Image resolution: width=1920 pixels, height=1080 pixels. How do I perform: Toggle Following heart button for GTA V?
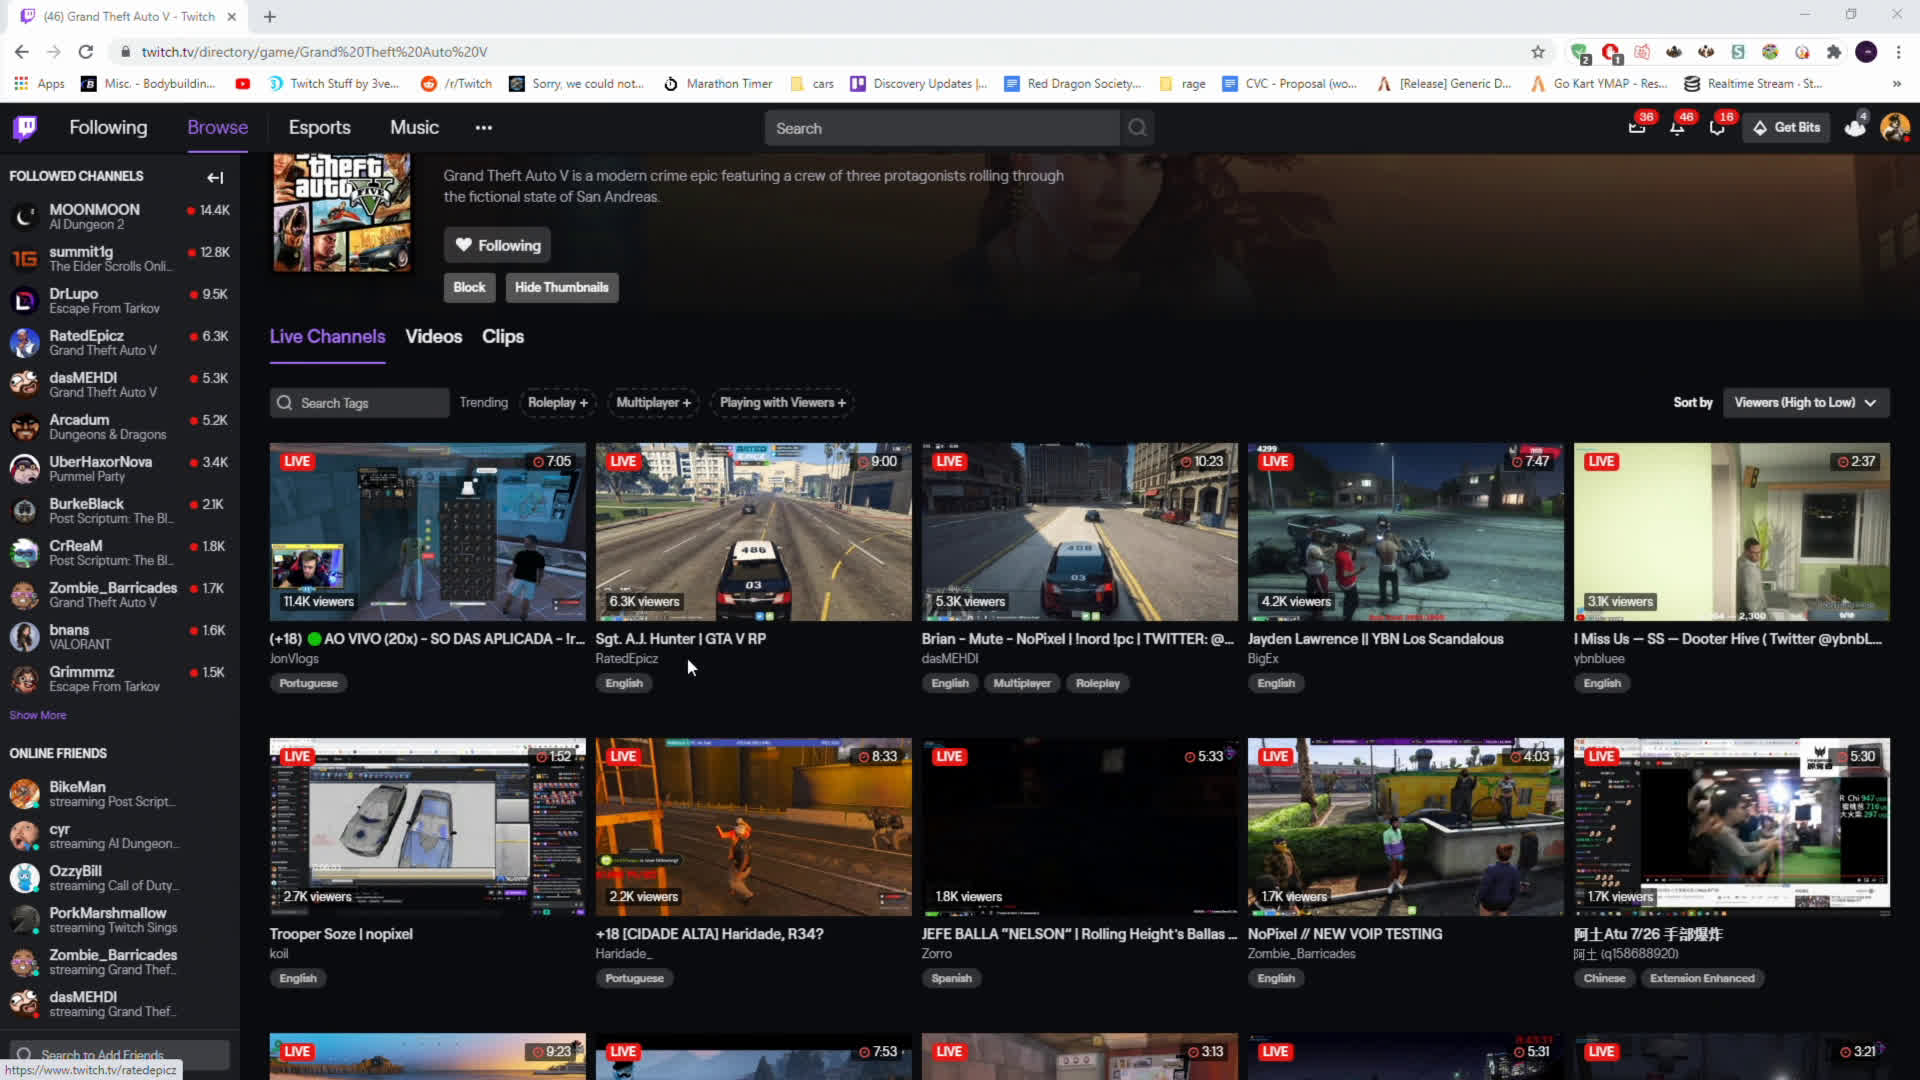(x=497, y=245)
